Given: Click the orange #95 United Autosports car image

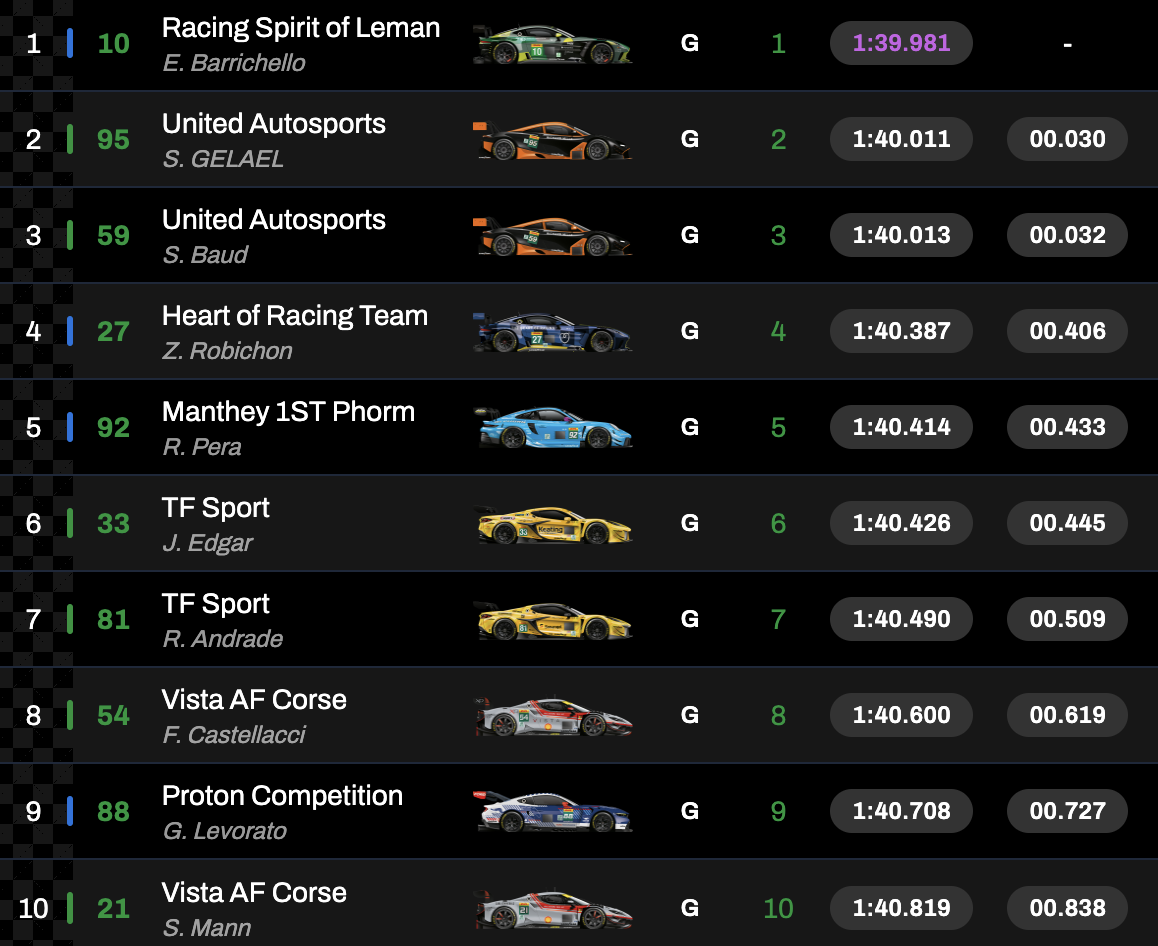Looking at the screenshot, I should tap(552, 140).
